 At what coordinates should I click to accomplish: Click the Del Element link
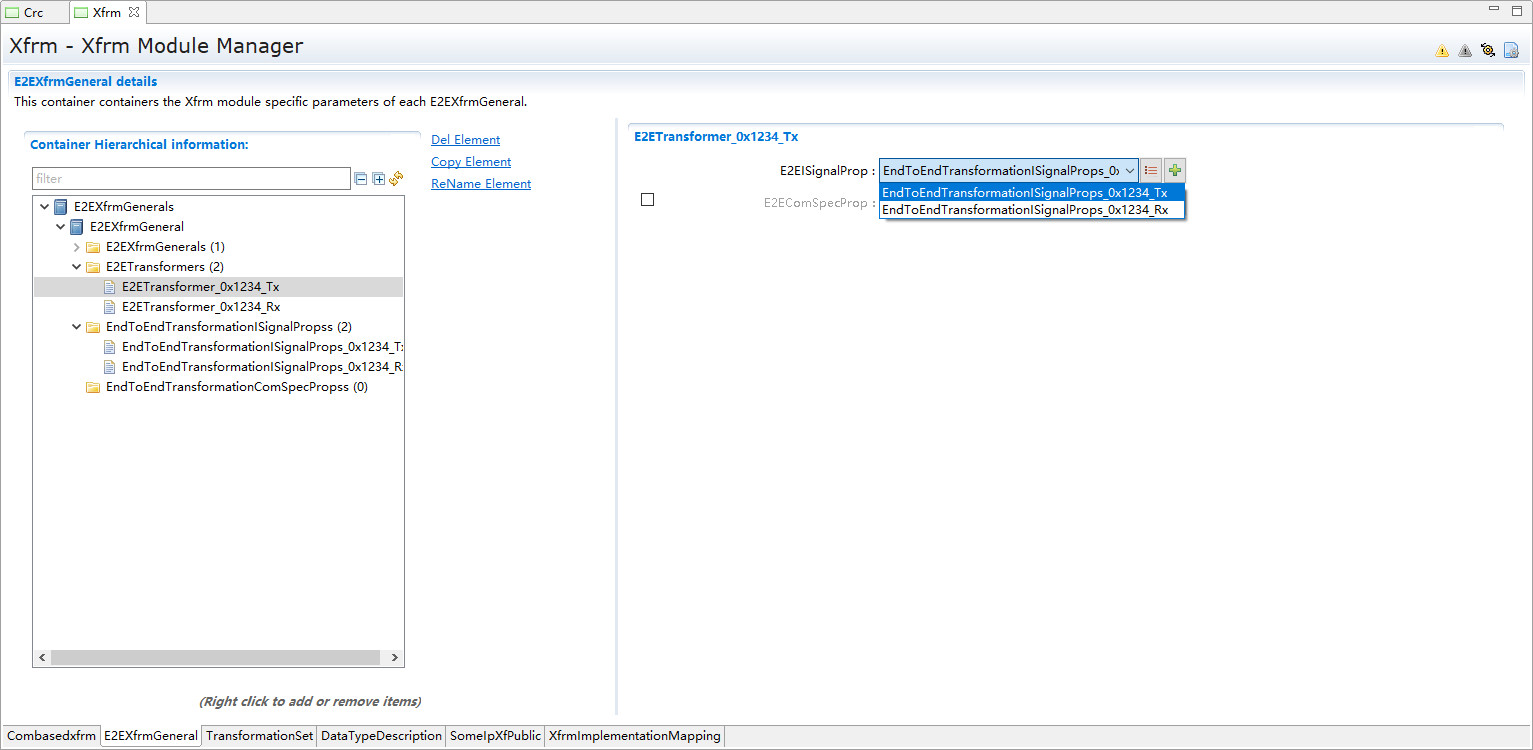point(465,140)
